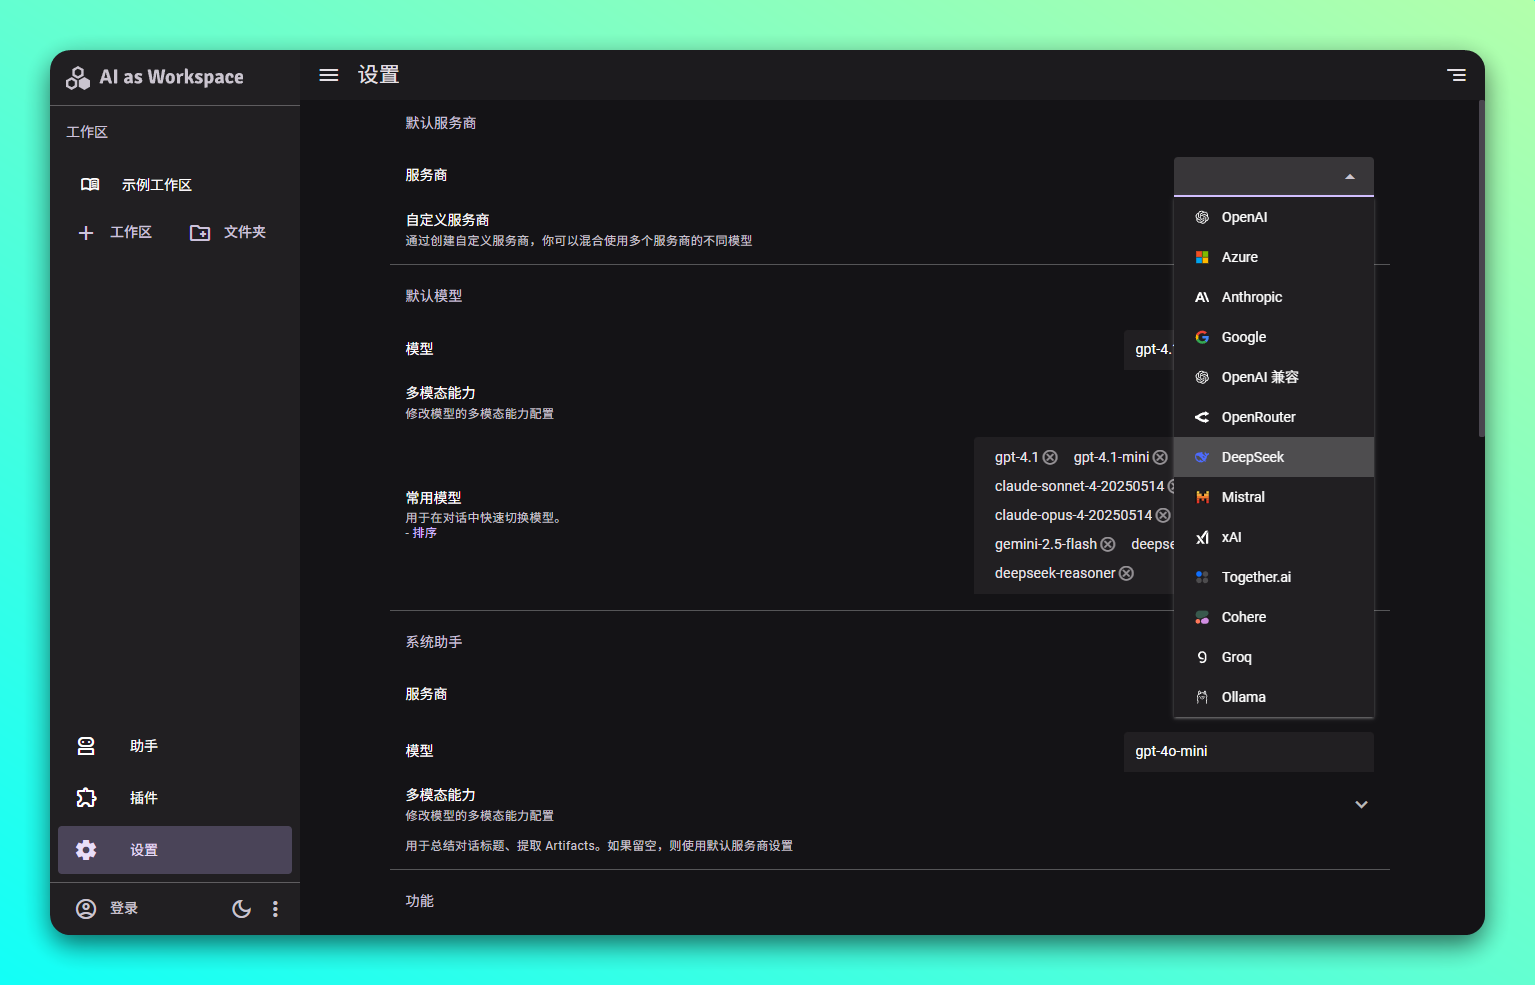Remove deepseek-reasoner chip via X icon
Viewport: 1535px width, 985px height.
click(1126, 573)
